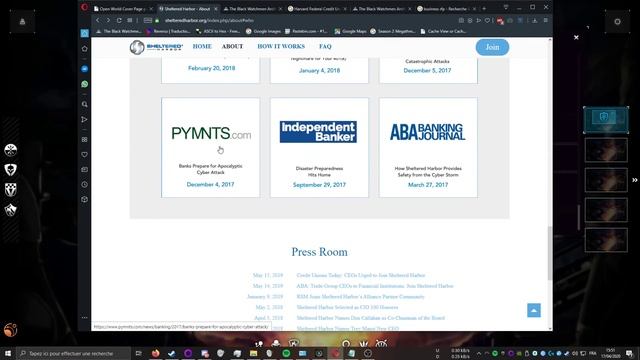This screenshot has height=360, width=640.
Task: Open Cache View bookmark
Action: [443, 31]
